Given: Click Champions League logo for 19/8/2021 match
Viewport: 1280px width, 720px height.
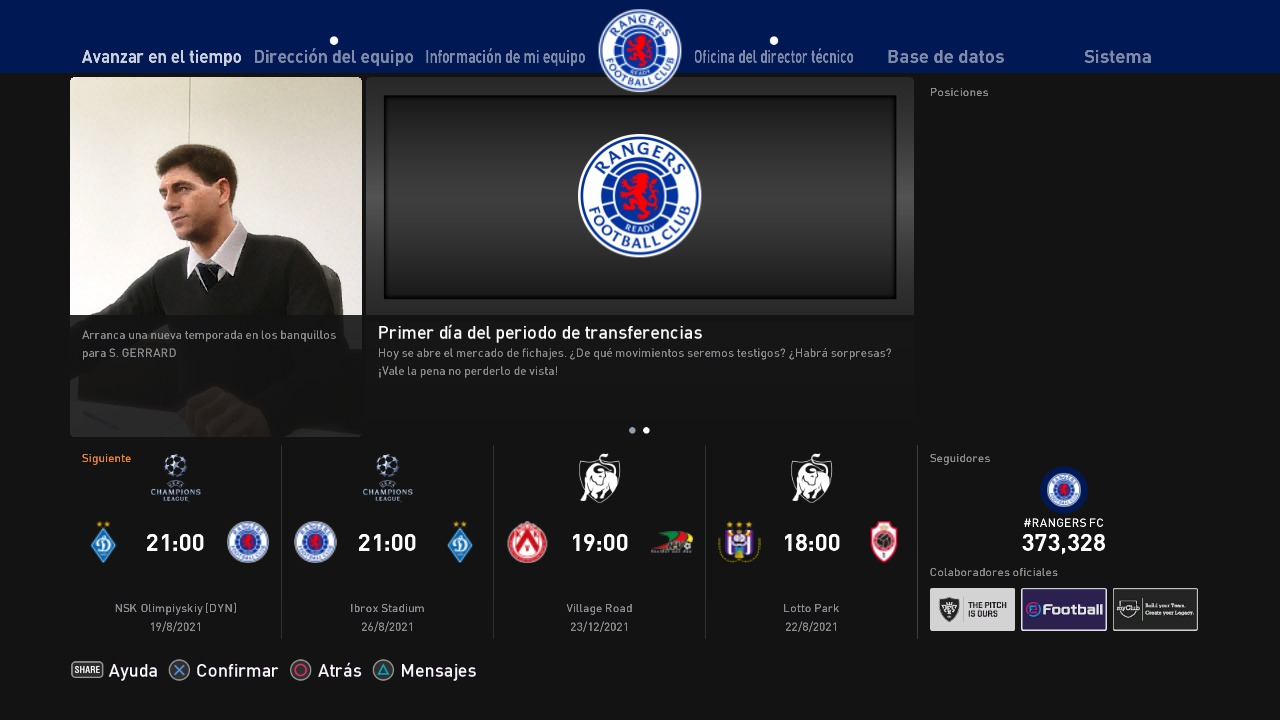Looking at the screenshot, I should point(175,477).
